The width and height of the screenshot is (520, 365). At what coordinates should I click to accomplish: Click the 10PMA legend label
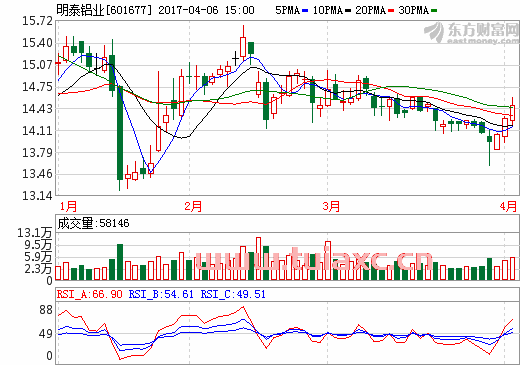328,10
